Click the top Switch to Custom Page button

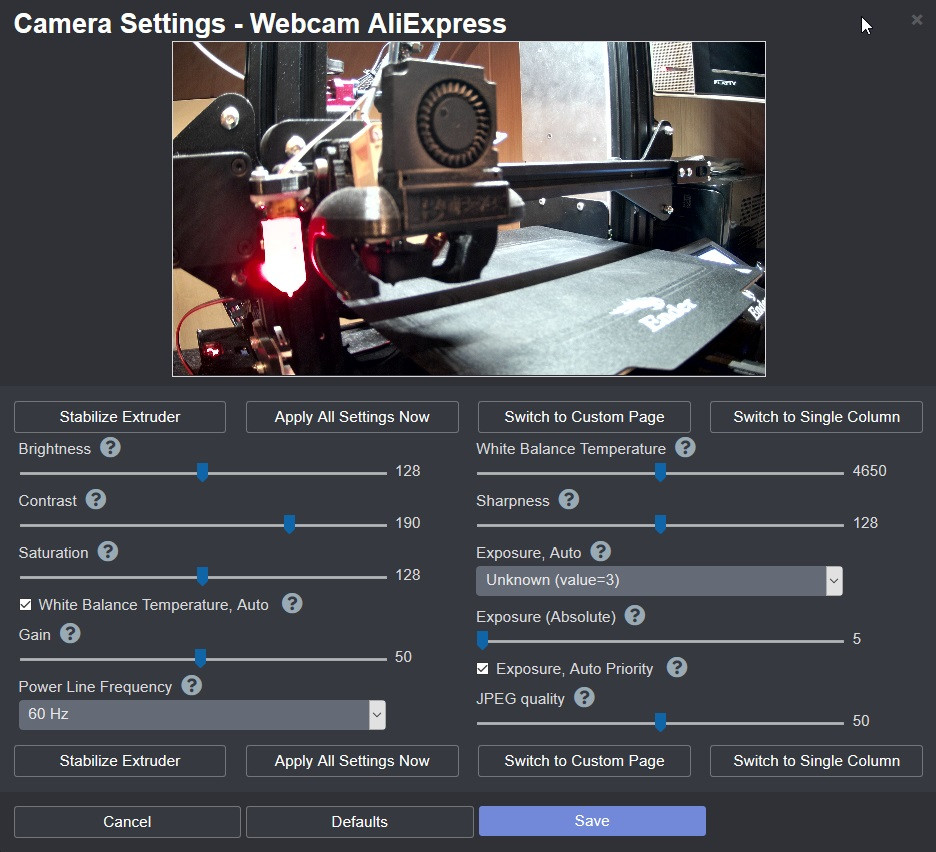coord(584,417)
